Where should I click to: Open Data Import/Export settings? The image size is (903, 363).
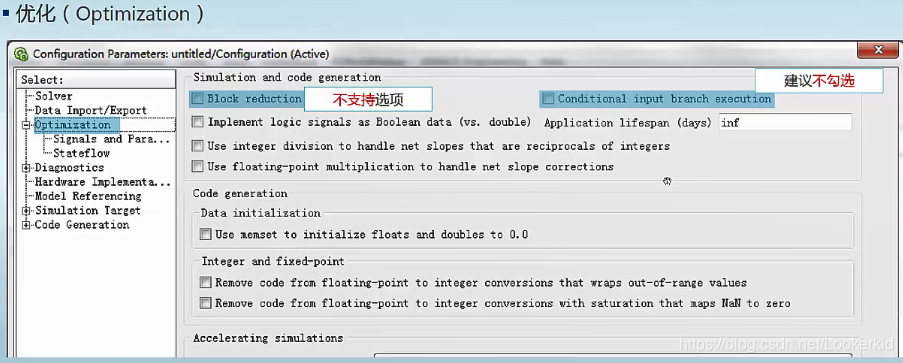coord(91,110)
